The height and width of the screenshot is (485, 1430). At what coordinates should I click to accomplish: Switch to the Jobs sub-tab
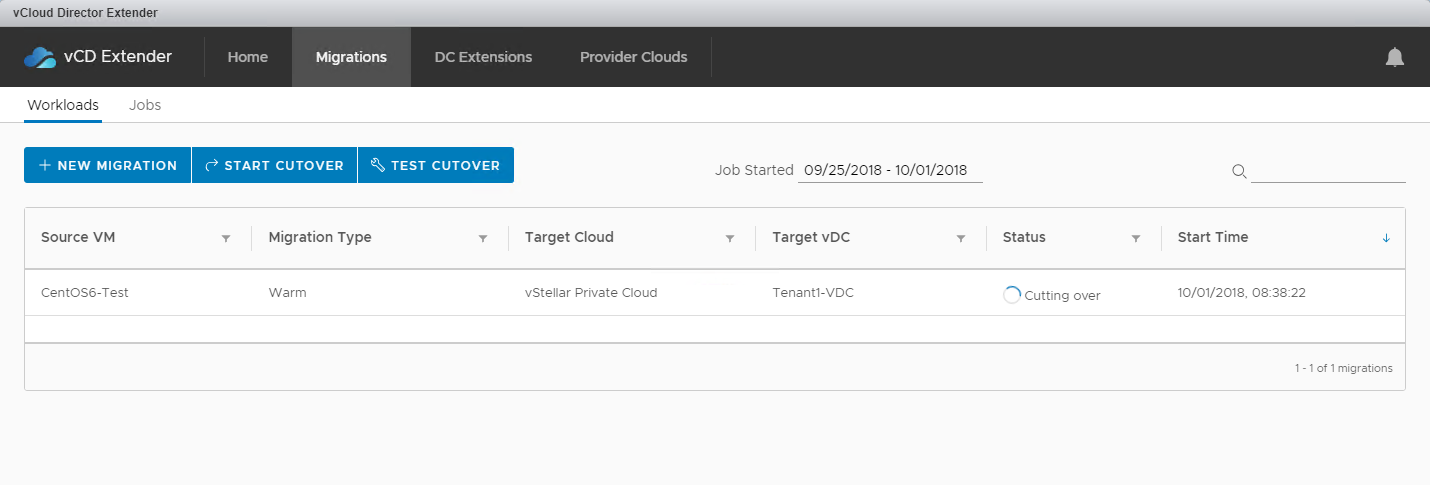point(145,105)
